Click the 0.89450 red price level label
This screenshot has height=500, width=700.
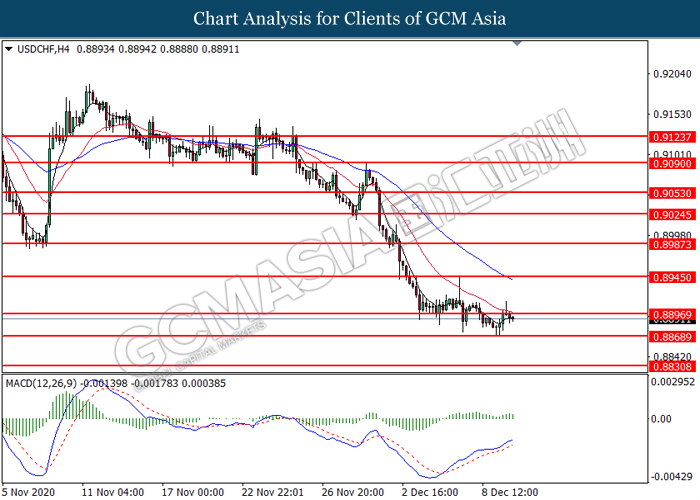click(672, 277)
